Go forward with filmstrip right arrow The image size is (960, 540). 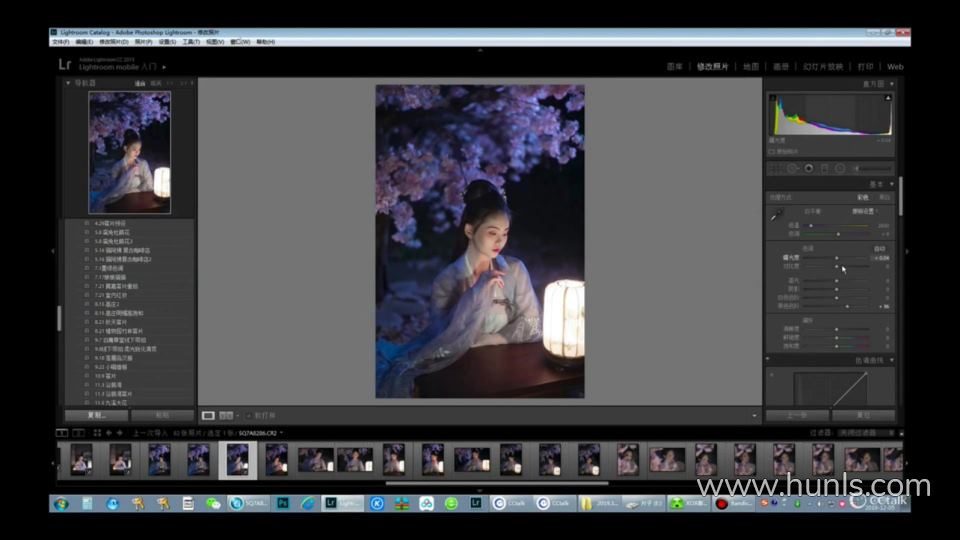click(x=119, y=433)
